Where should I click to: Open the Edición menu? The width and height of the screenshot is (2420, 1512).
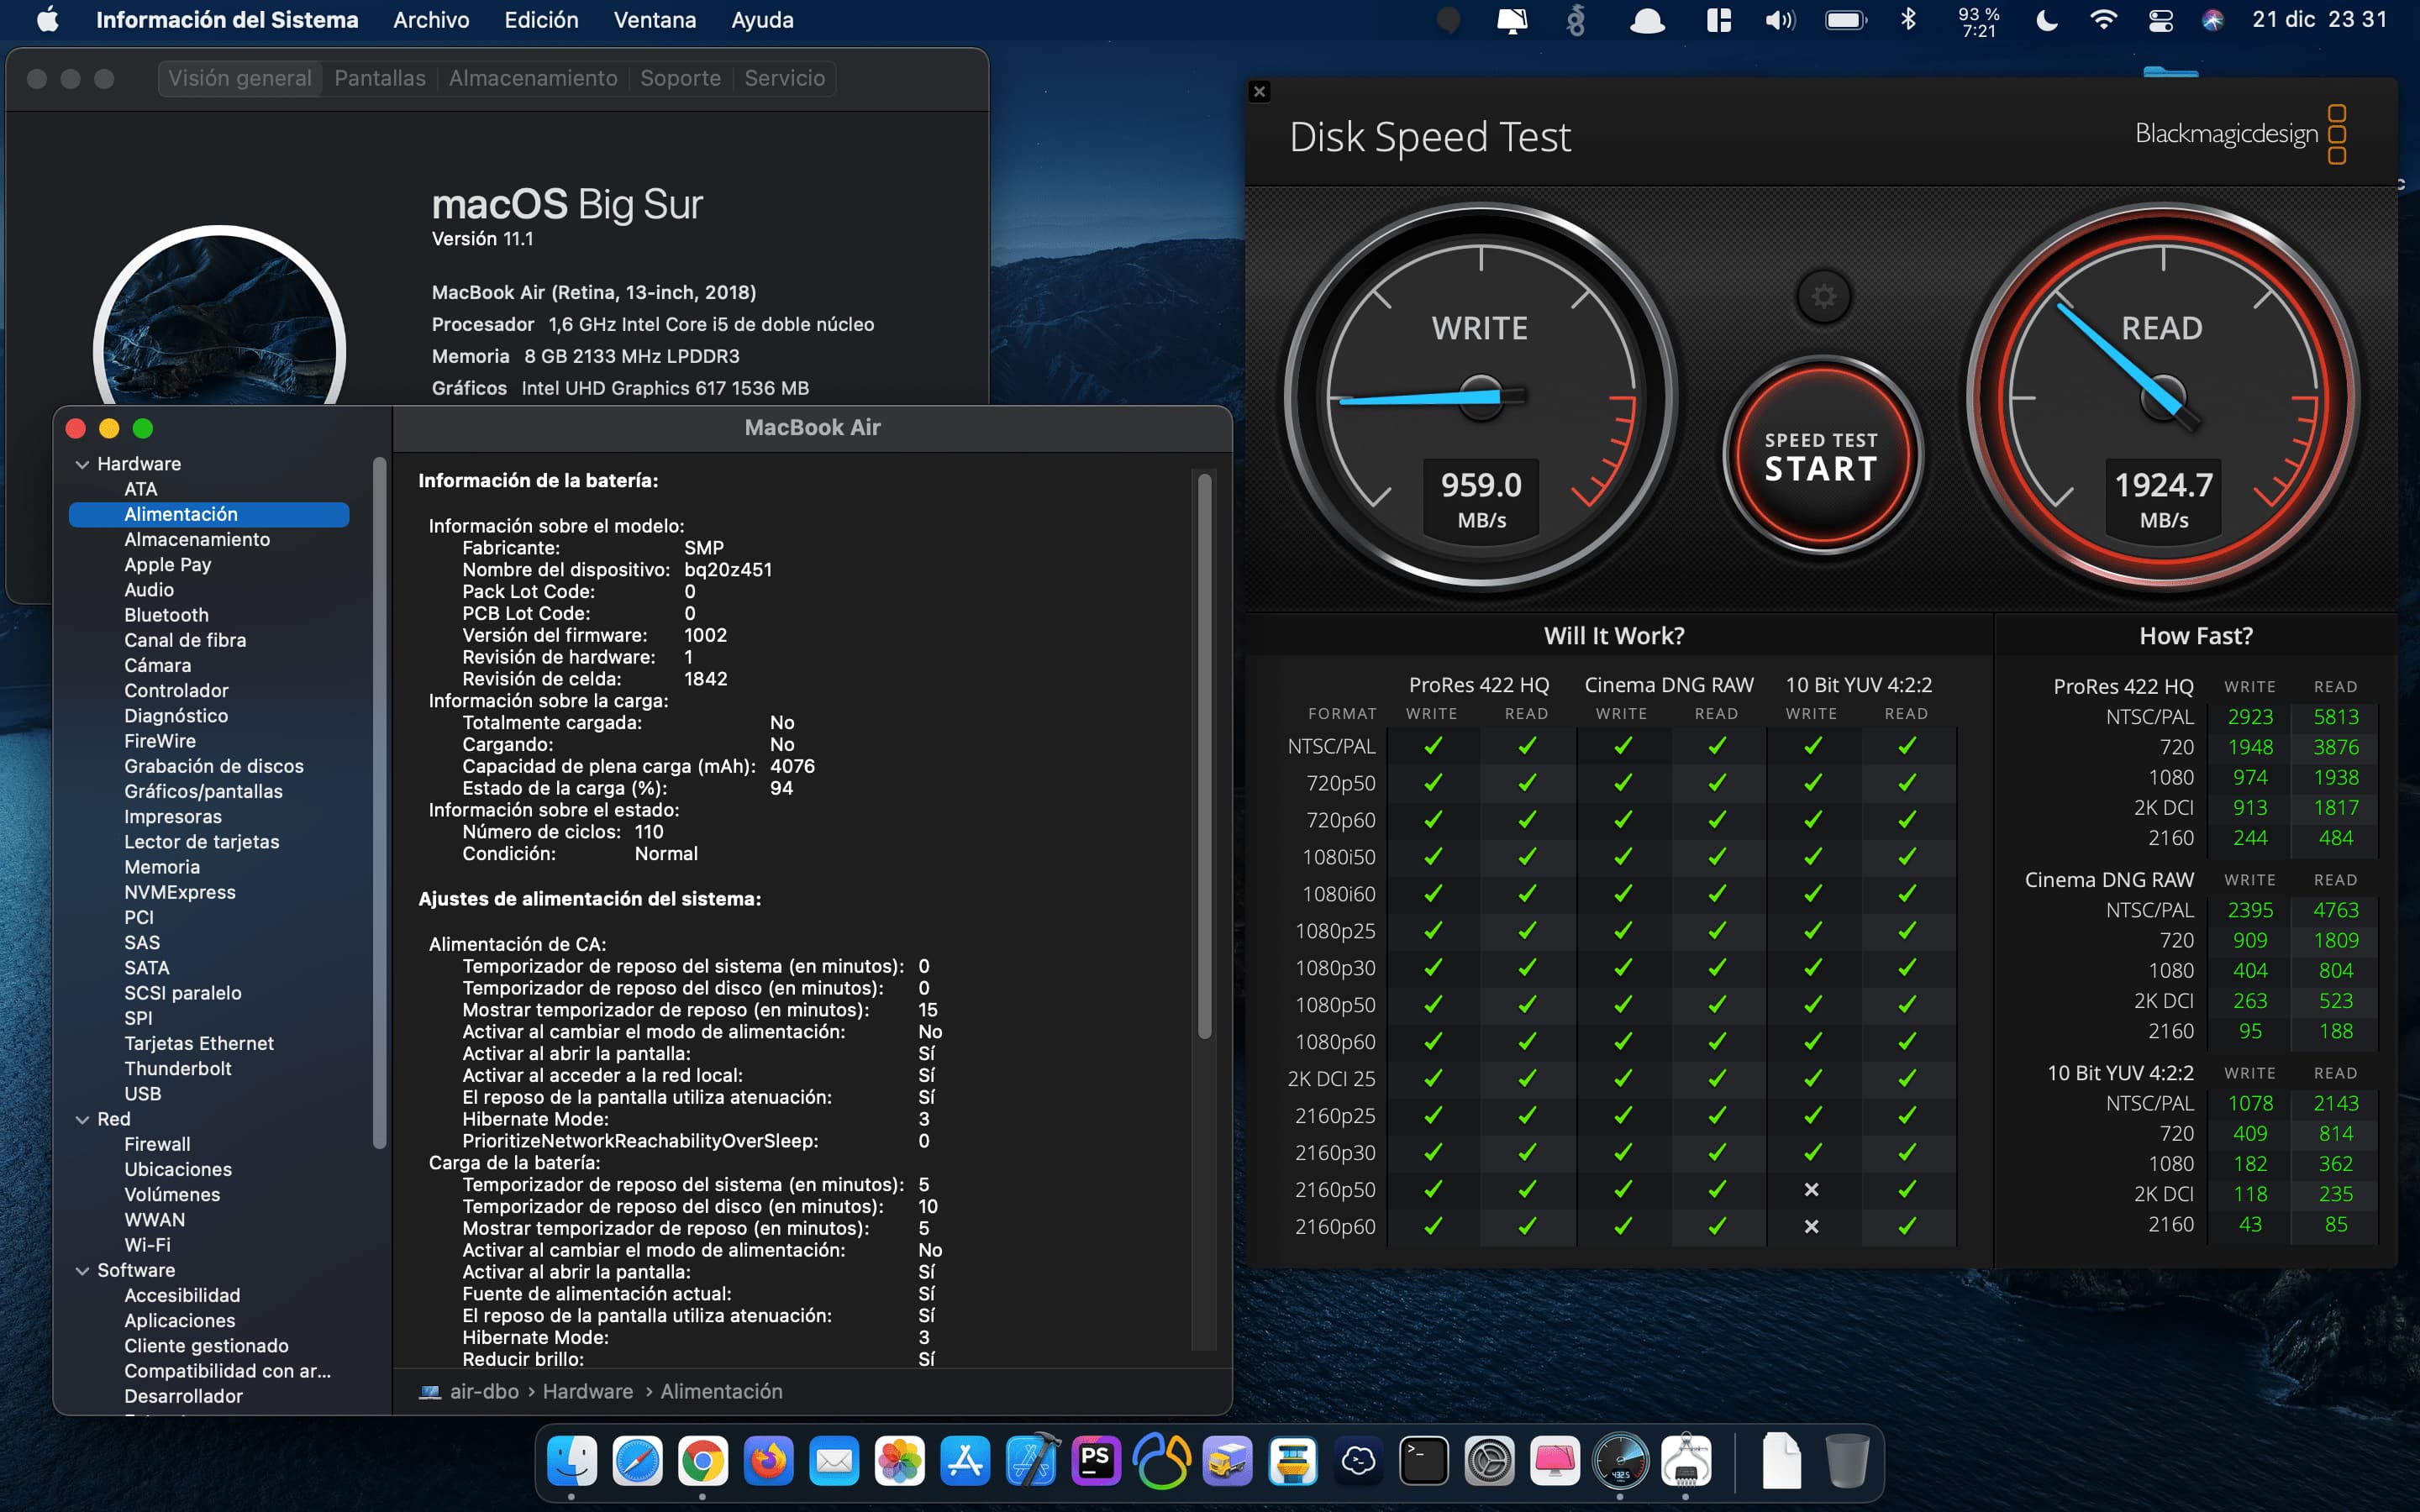[541, 20]
